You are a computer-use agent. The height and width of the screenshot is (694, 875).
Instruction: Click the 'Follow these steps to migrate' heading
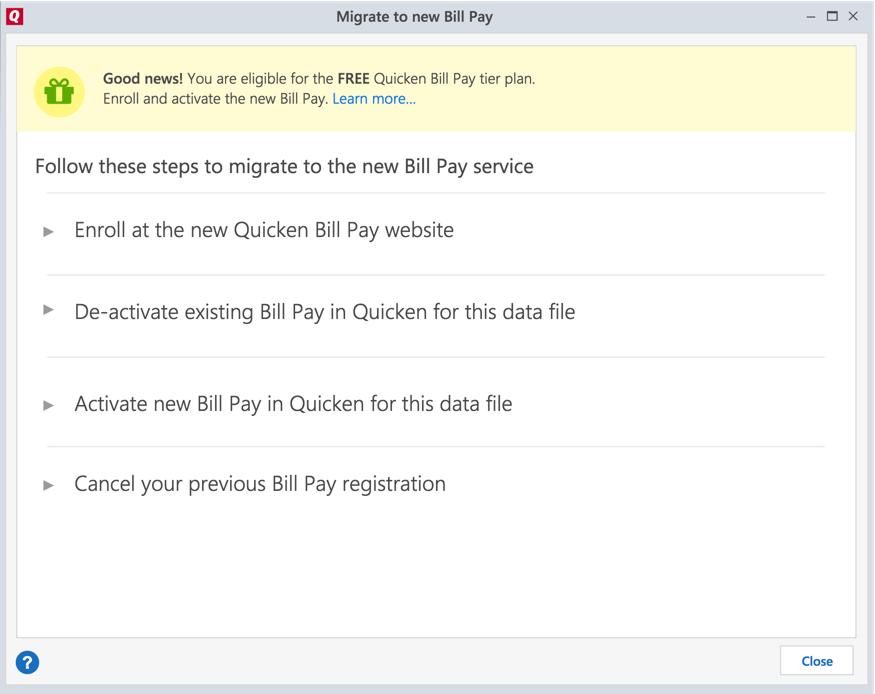click(x=284, y=166)
